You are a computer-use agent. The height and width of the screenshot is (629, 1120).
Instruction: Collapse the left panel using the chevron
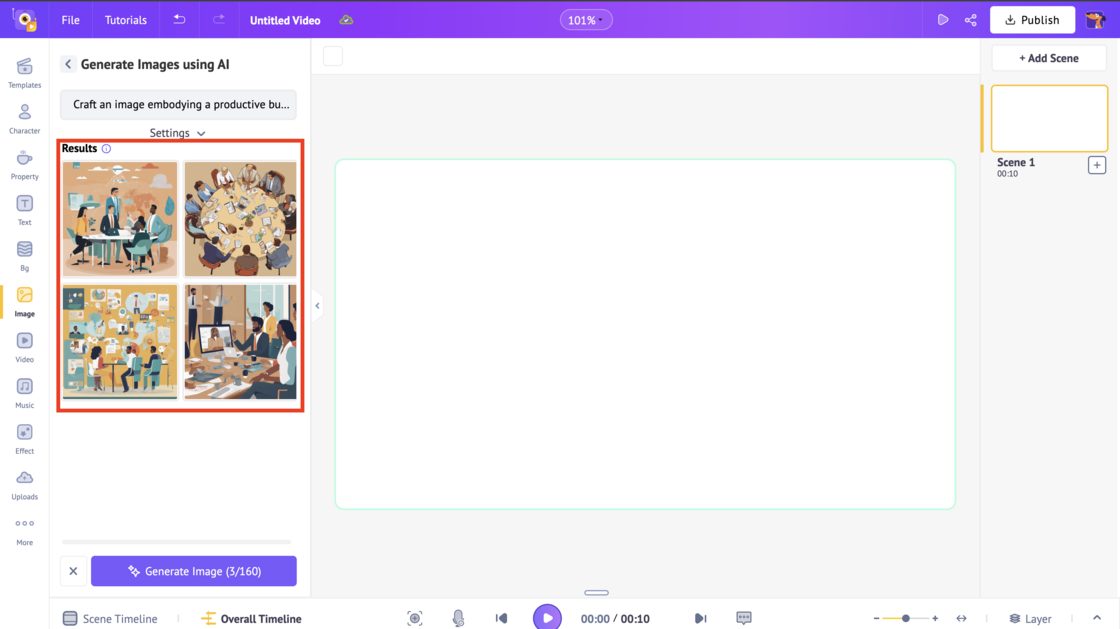[317, 305]
